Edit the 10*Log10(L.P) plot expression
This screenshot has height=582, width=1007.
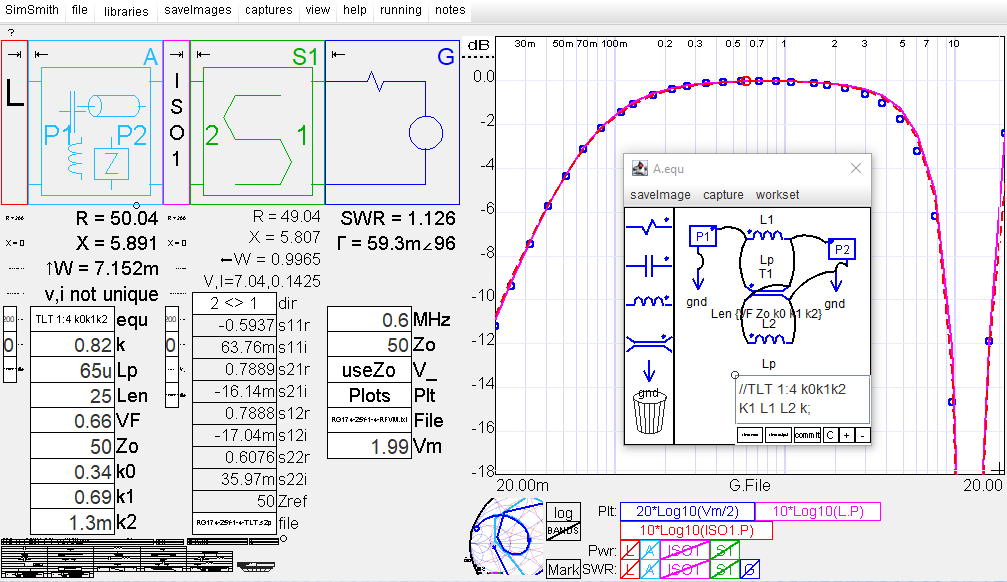click(818, 511)
